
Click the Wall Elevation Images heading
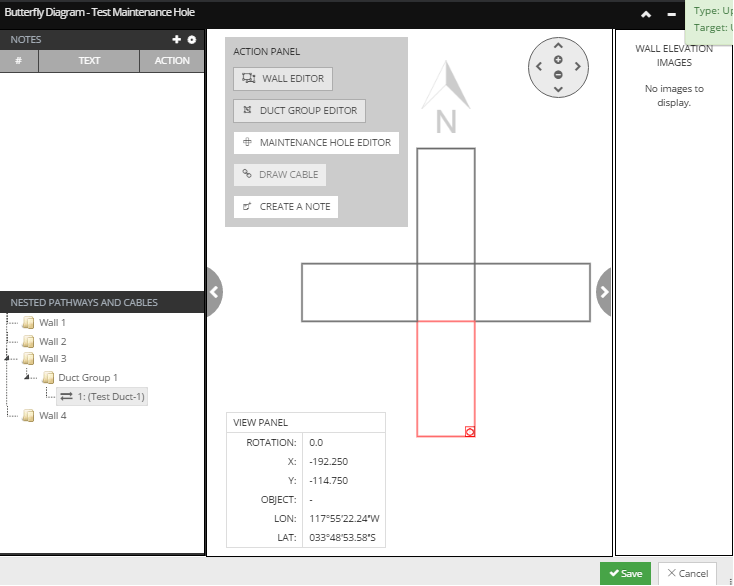click(x=674, y=56)
